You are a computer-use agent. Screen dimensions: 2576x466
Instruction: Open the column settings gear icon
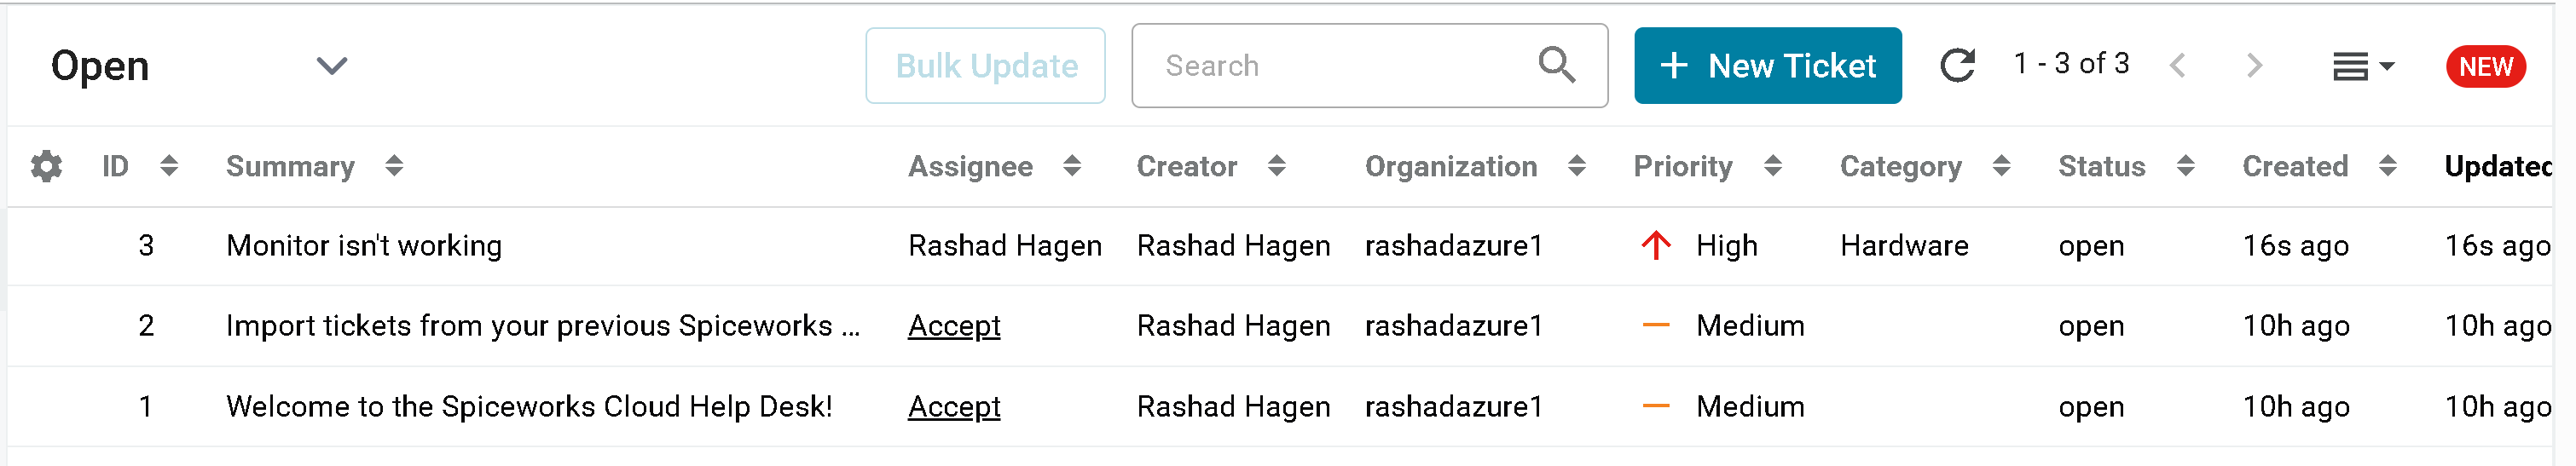point(46,166)
